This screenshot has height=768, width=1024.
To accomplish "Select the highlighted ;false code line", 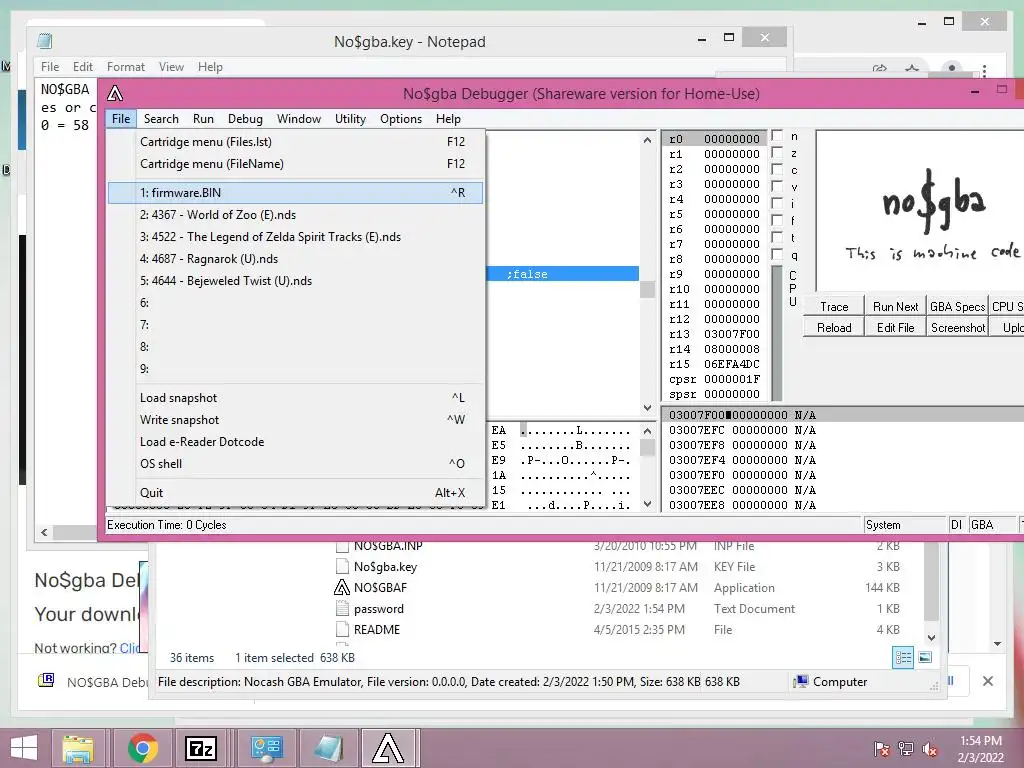I will tap(563, 274).
